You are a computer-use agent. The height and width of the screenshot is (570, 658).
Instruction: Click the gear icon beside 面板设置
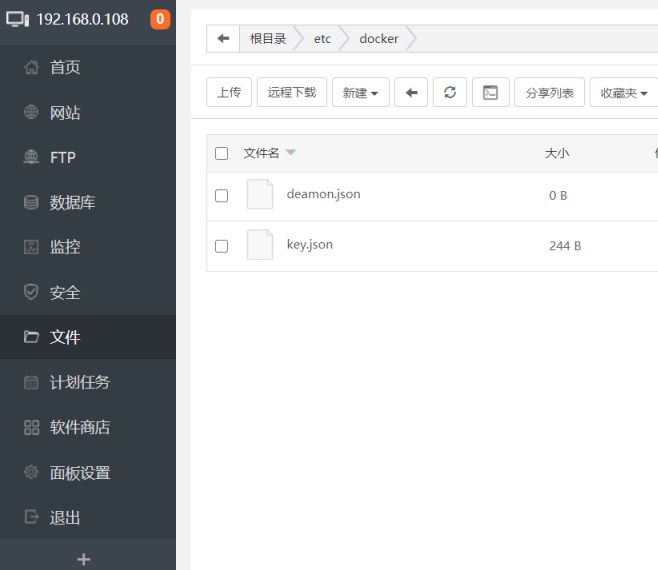(31, 472)
